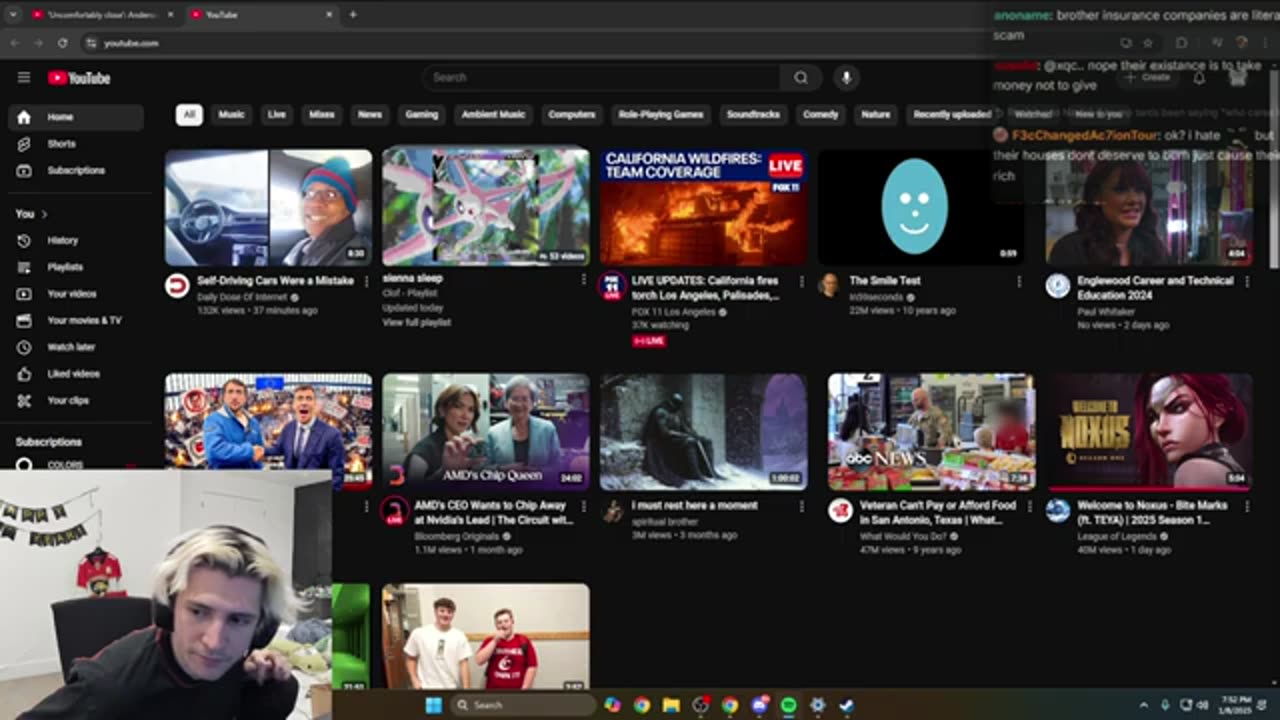This screenshot has height=720, width=1280.
Task: Open Spotify from the taskbar
Action: click(788, 705)
